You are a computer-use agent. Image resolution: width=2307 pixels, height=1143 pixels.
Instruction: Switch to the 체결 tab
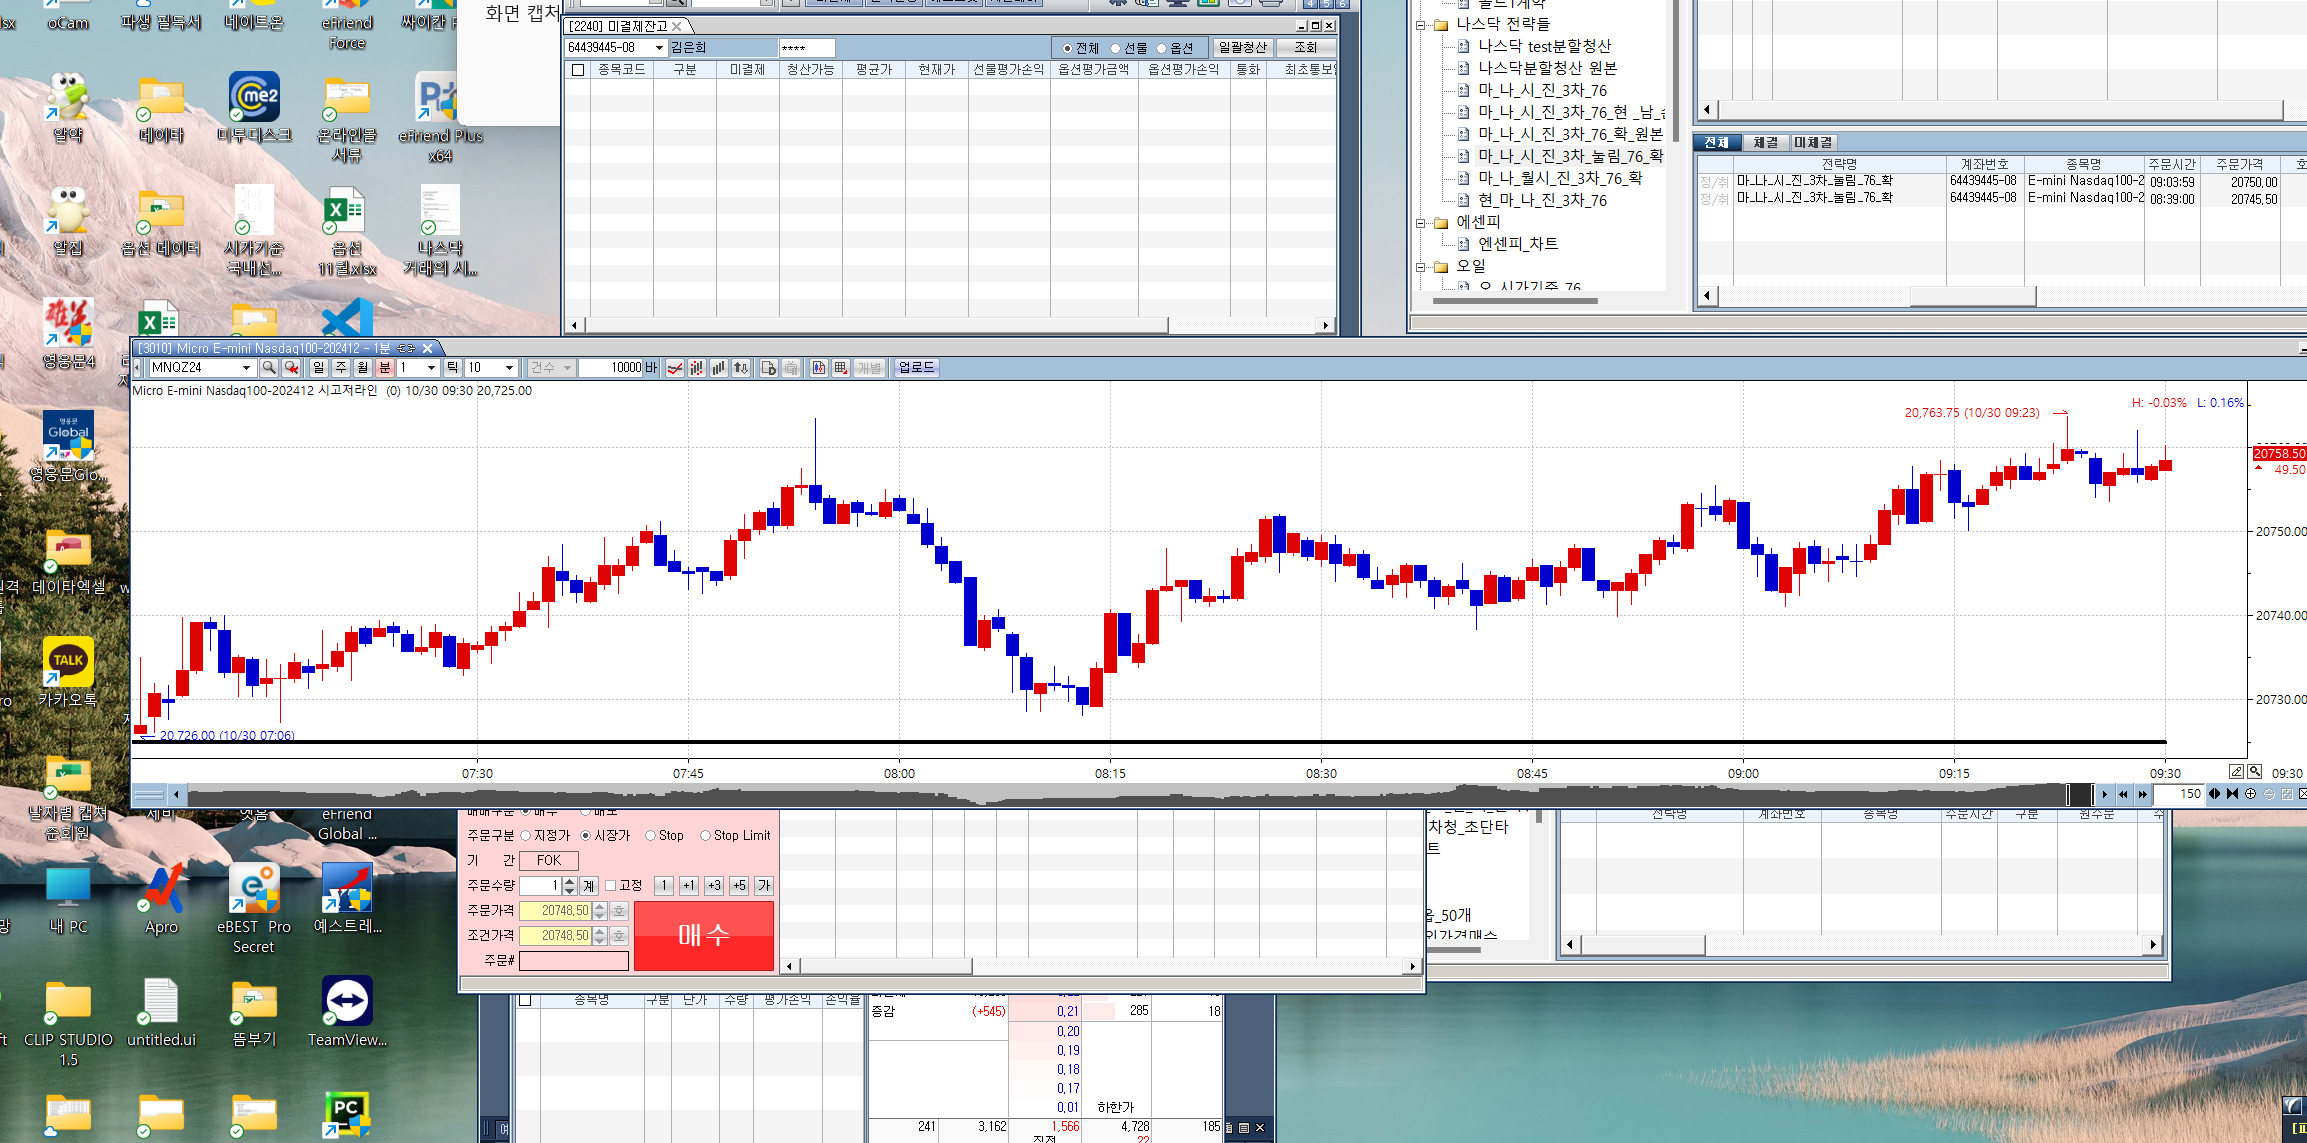[x=1765, y=143]
